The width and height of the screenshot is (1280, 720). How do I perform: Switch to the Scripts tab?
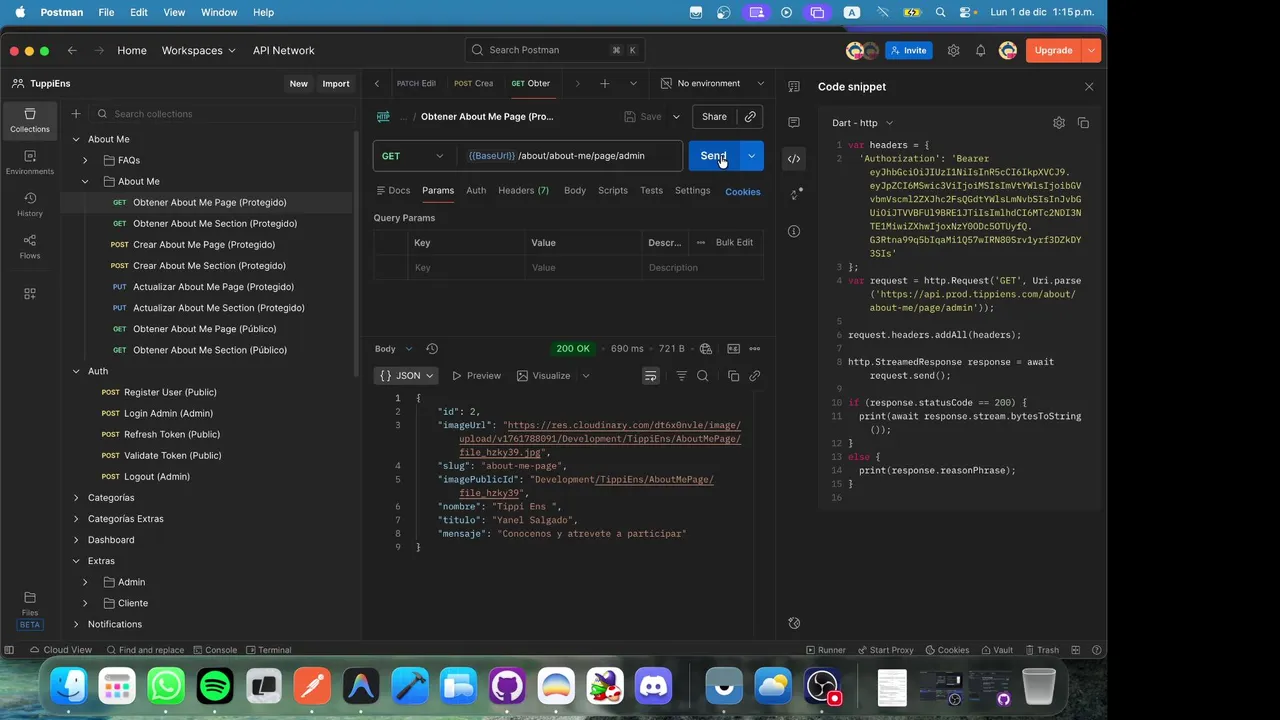pos(613,190)
